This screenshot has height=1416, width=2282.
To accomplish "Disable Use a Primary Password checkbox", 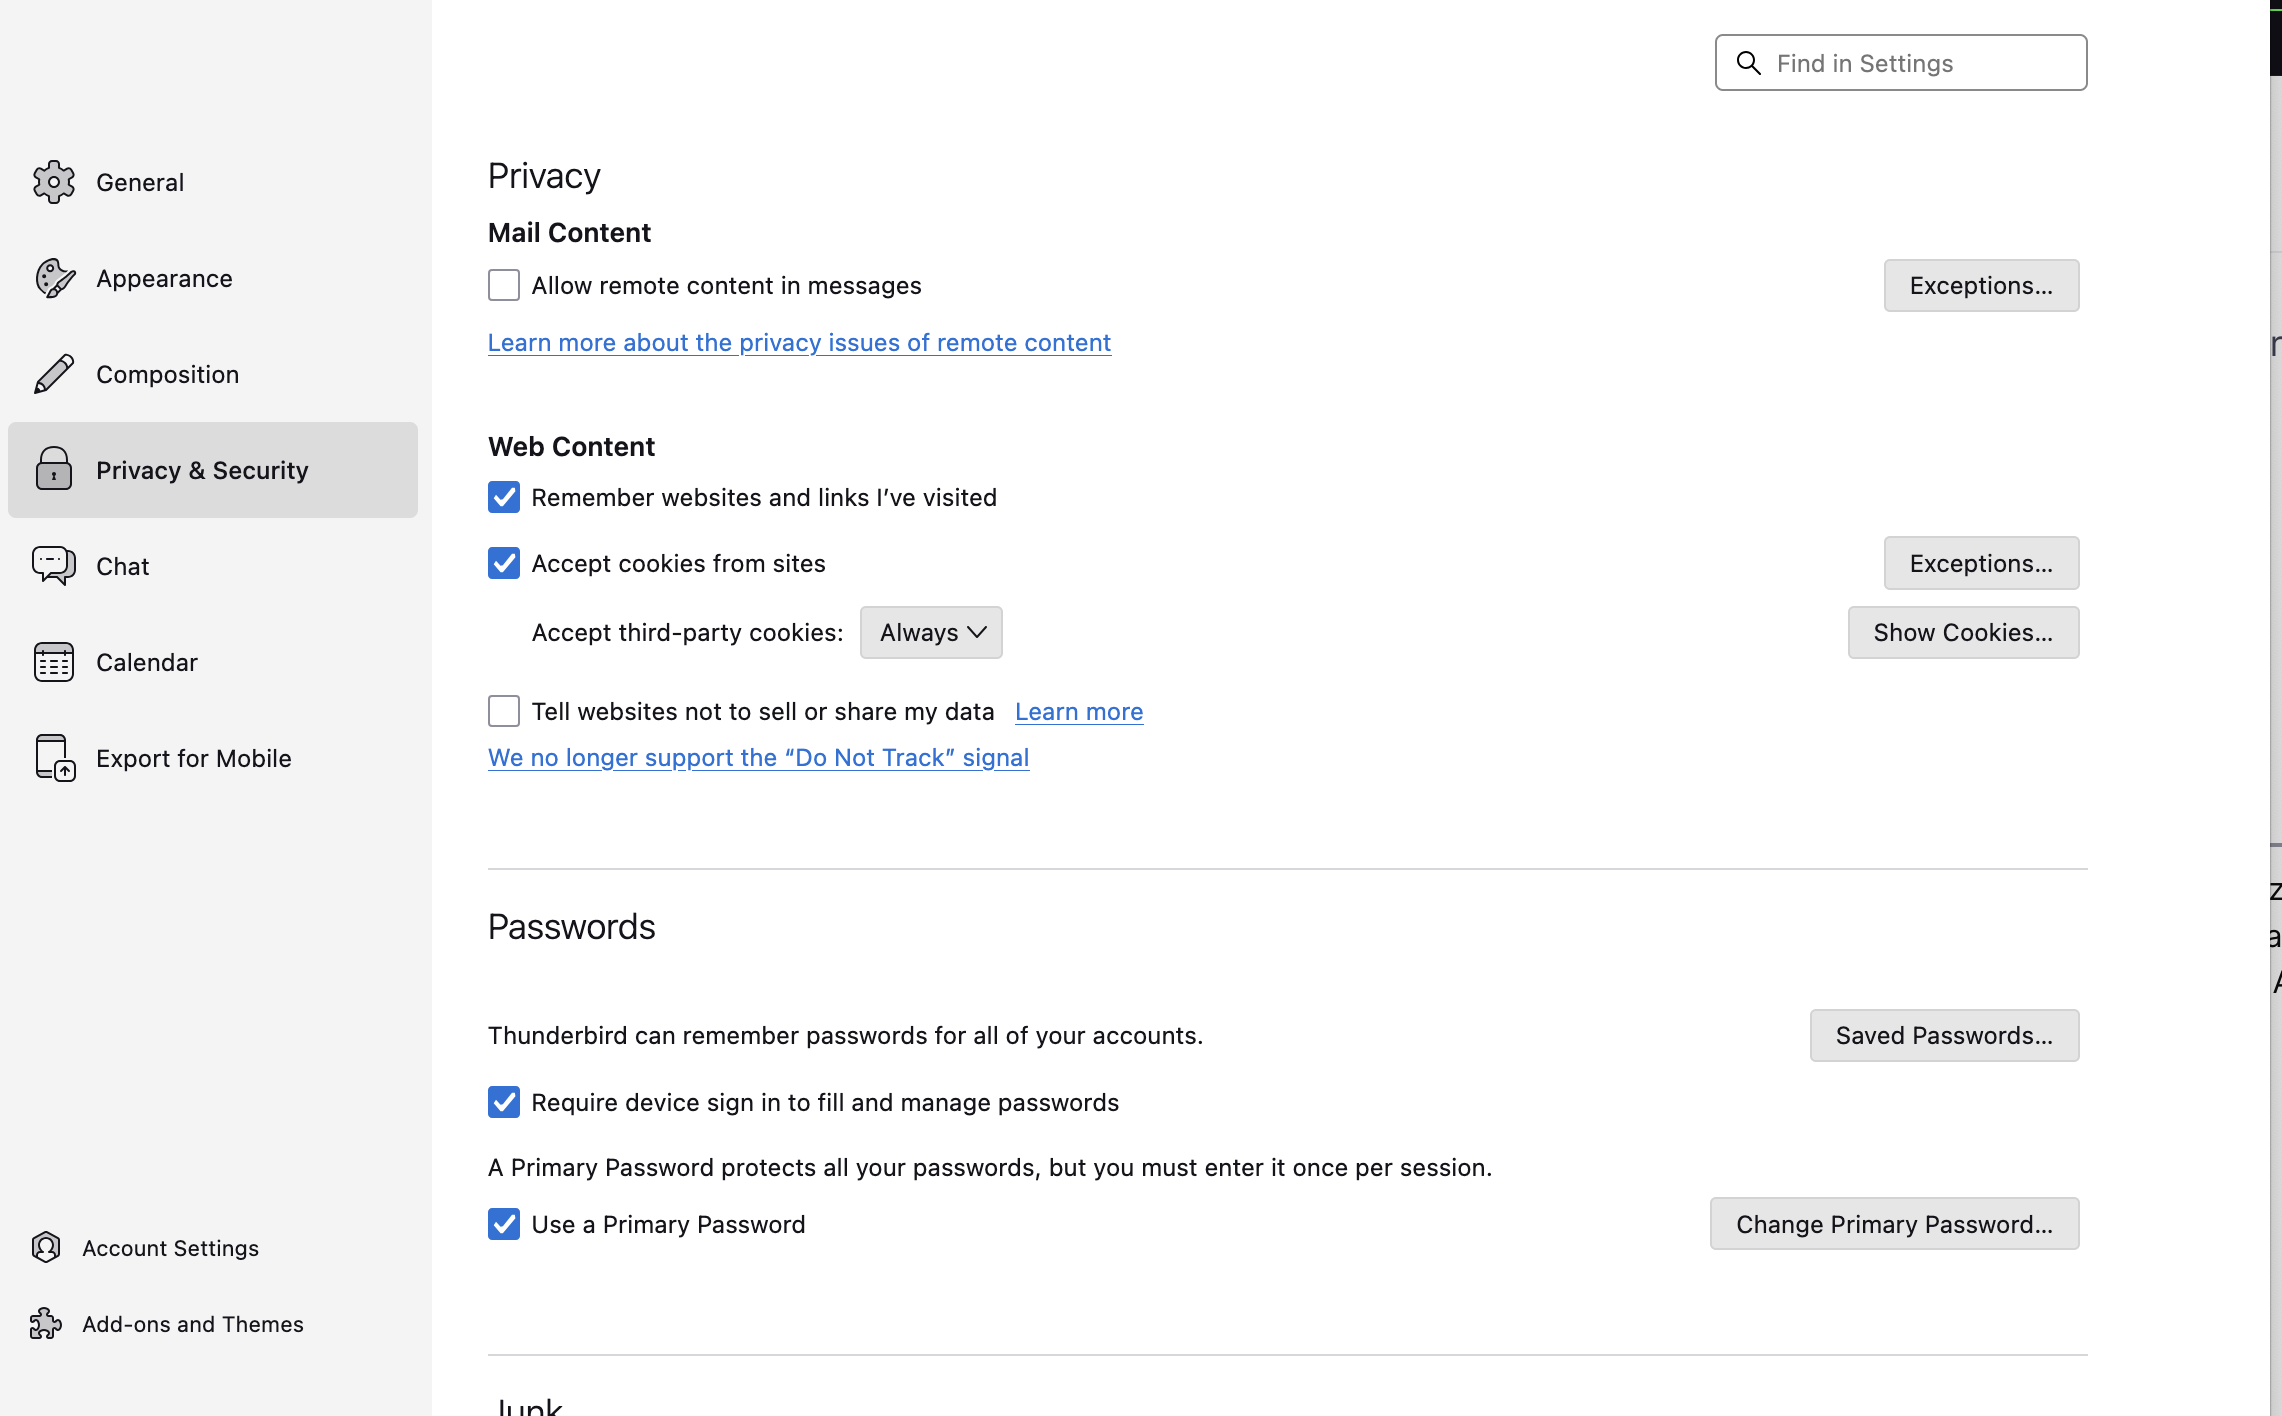I will coord(504,1224).
